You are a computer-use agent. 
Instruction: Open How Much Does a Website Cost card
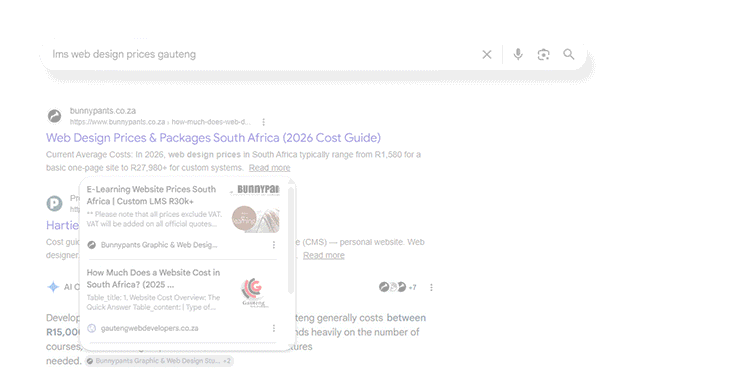tap(153, 278)
